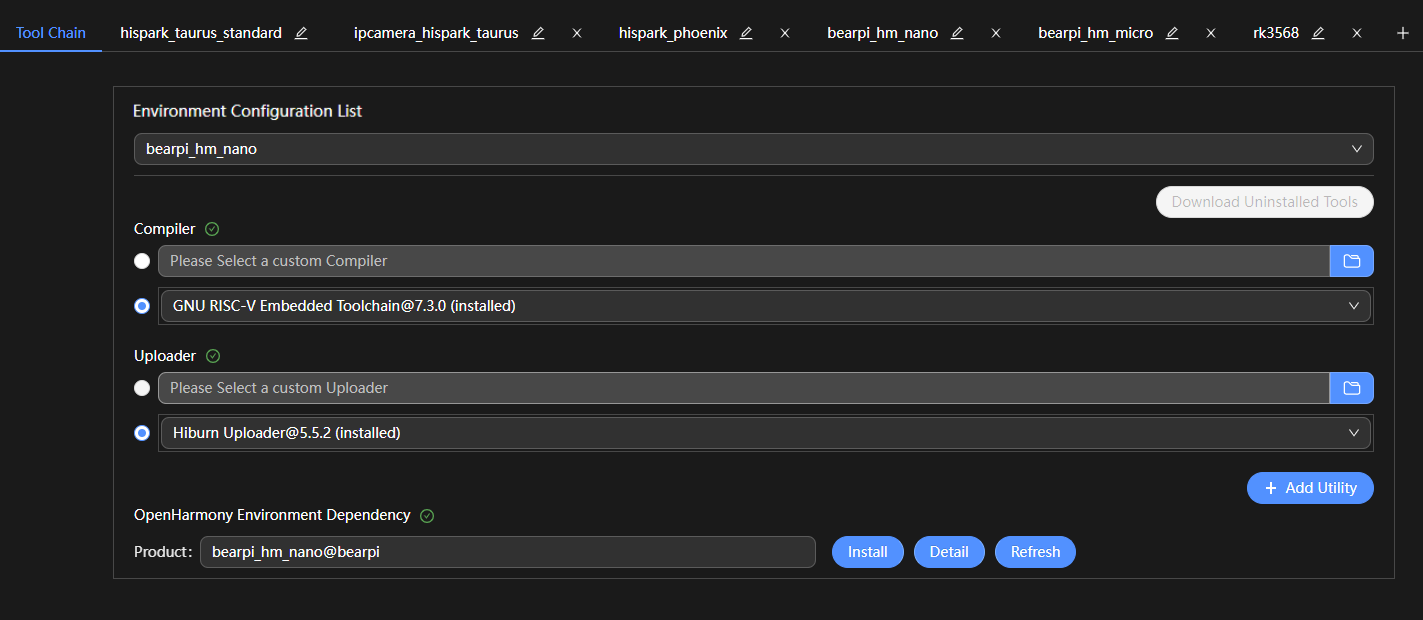Select the custom Uploader radio button
The height and width of the screenshot is (620, 1423).
(x=142, y=388)
